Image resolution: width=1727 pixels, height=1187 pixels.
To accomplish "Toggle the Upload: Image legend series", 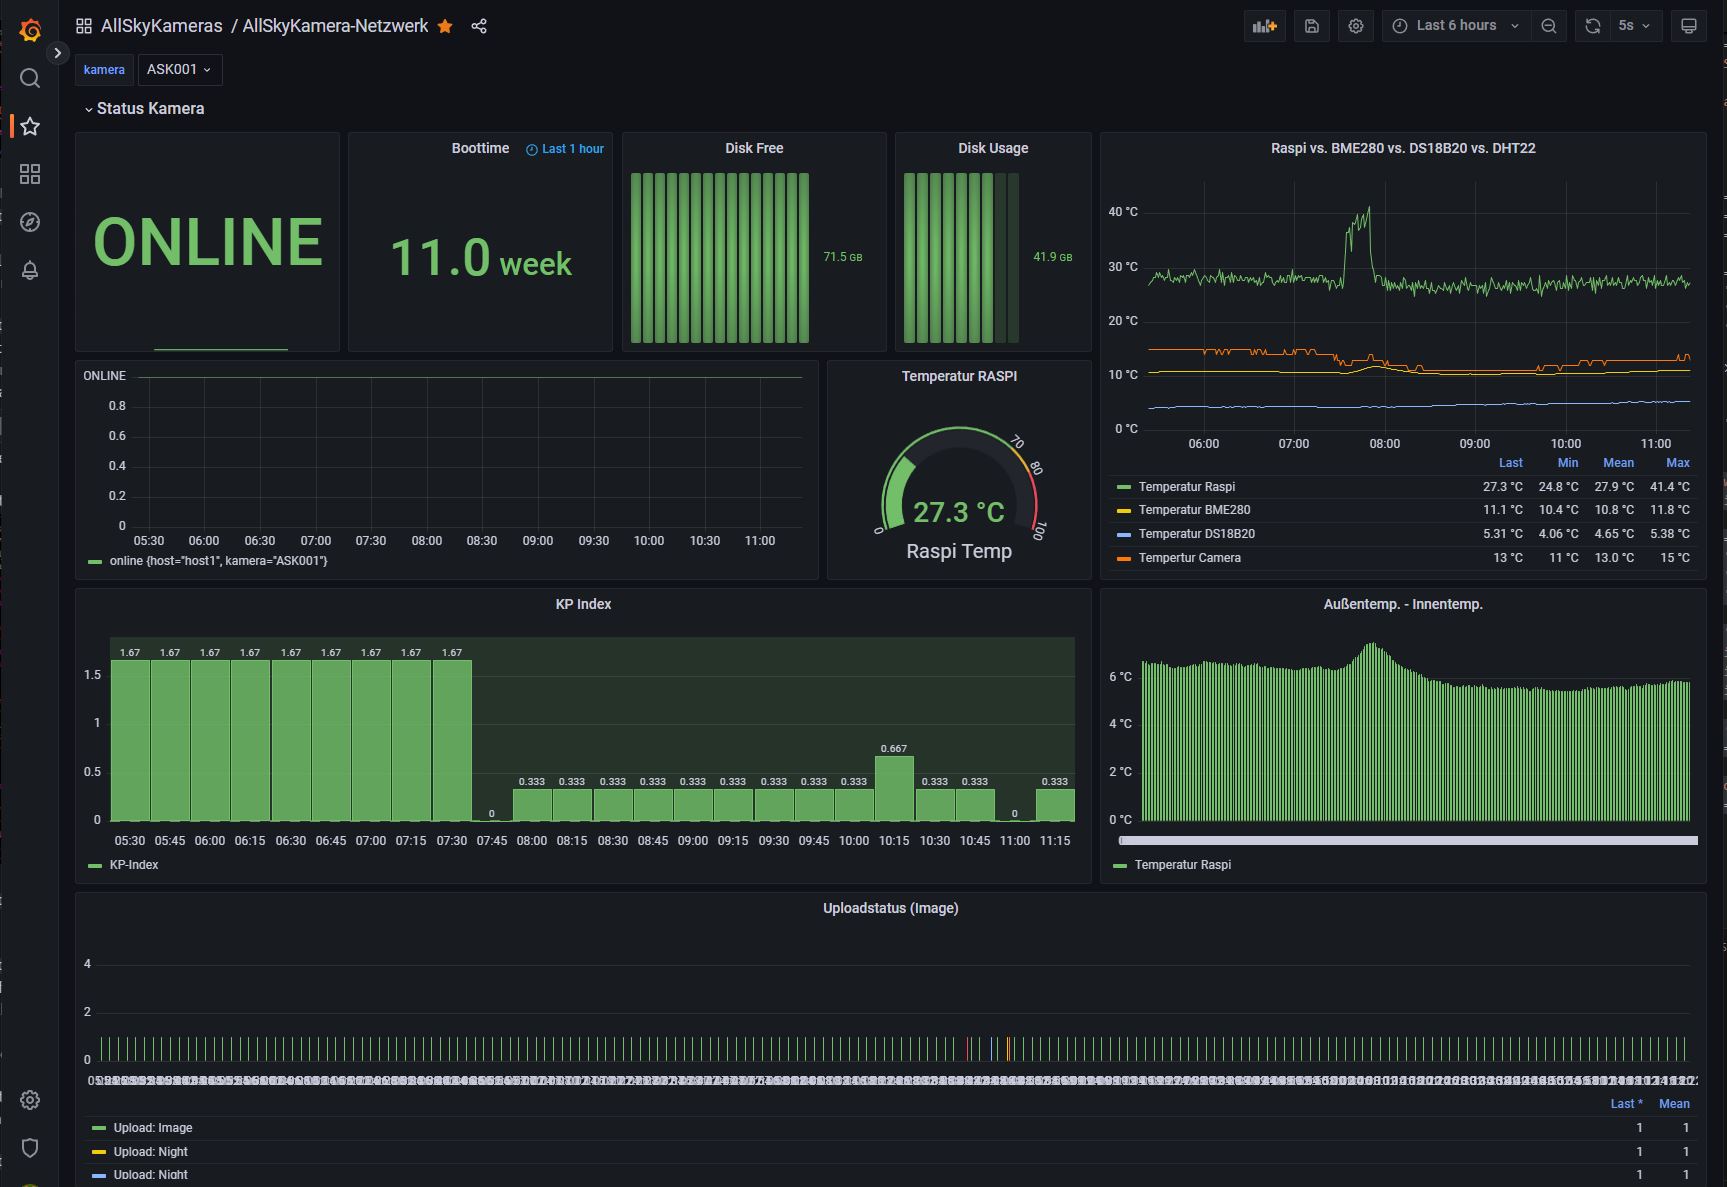I will (152, 1127).
